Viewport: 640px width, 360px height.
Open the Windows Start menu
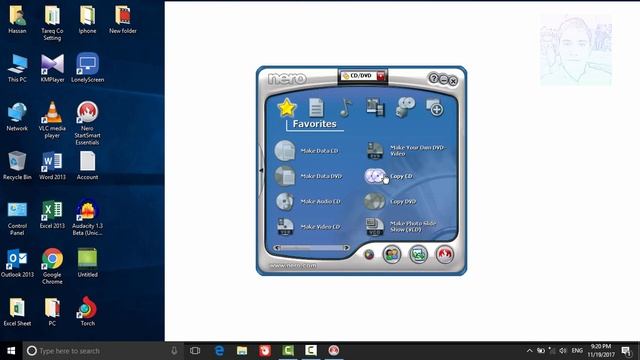click(11, 351)
